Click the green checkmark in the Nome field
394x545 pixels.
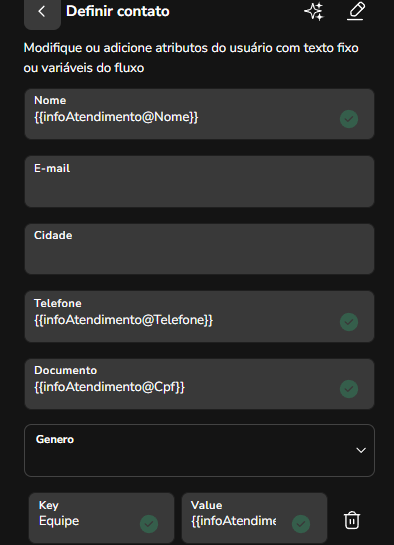[349, 119]
